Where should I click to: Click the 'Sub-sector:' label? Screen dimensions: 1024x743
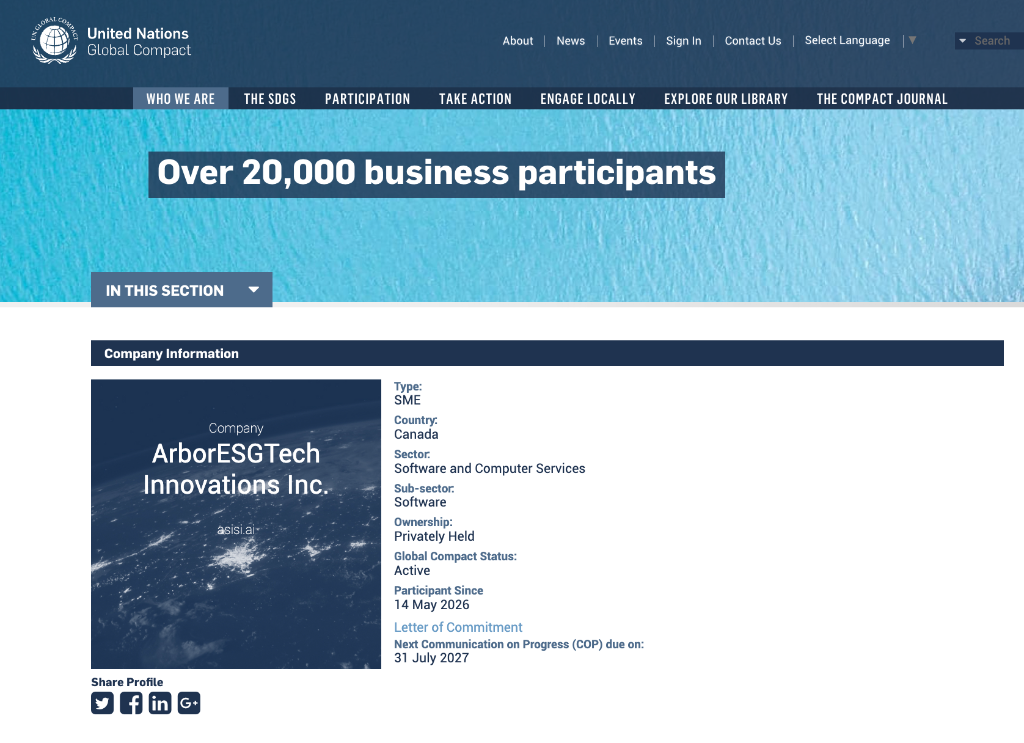tap(424, 488)
